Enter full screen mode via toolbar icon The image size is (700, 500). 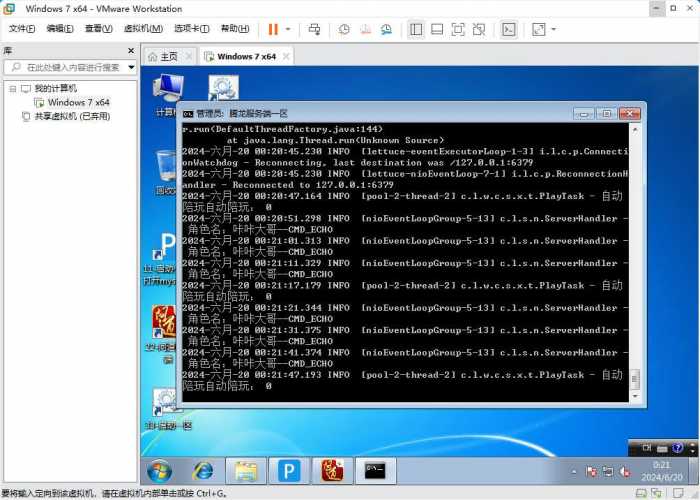pyautogui.click(x=458, y=29)
